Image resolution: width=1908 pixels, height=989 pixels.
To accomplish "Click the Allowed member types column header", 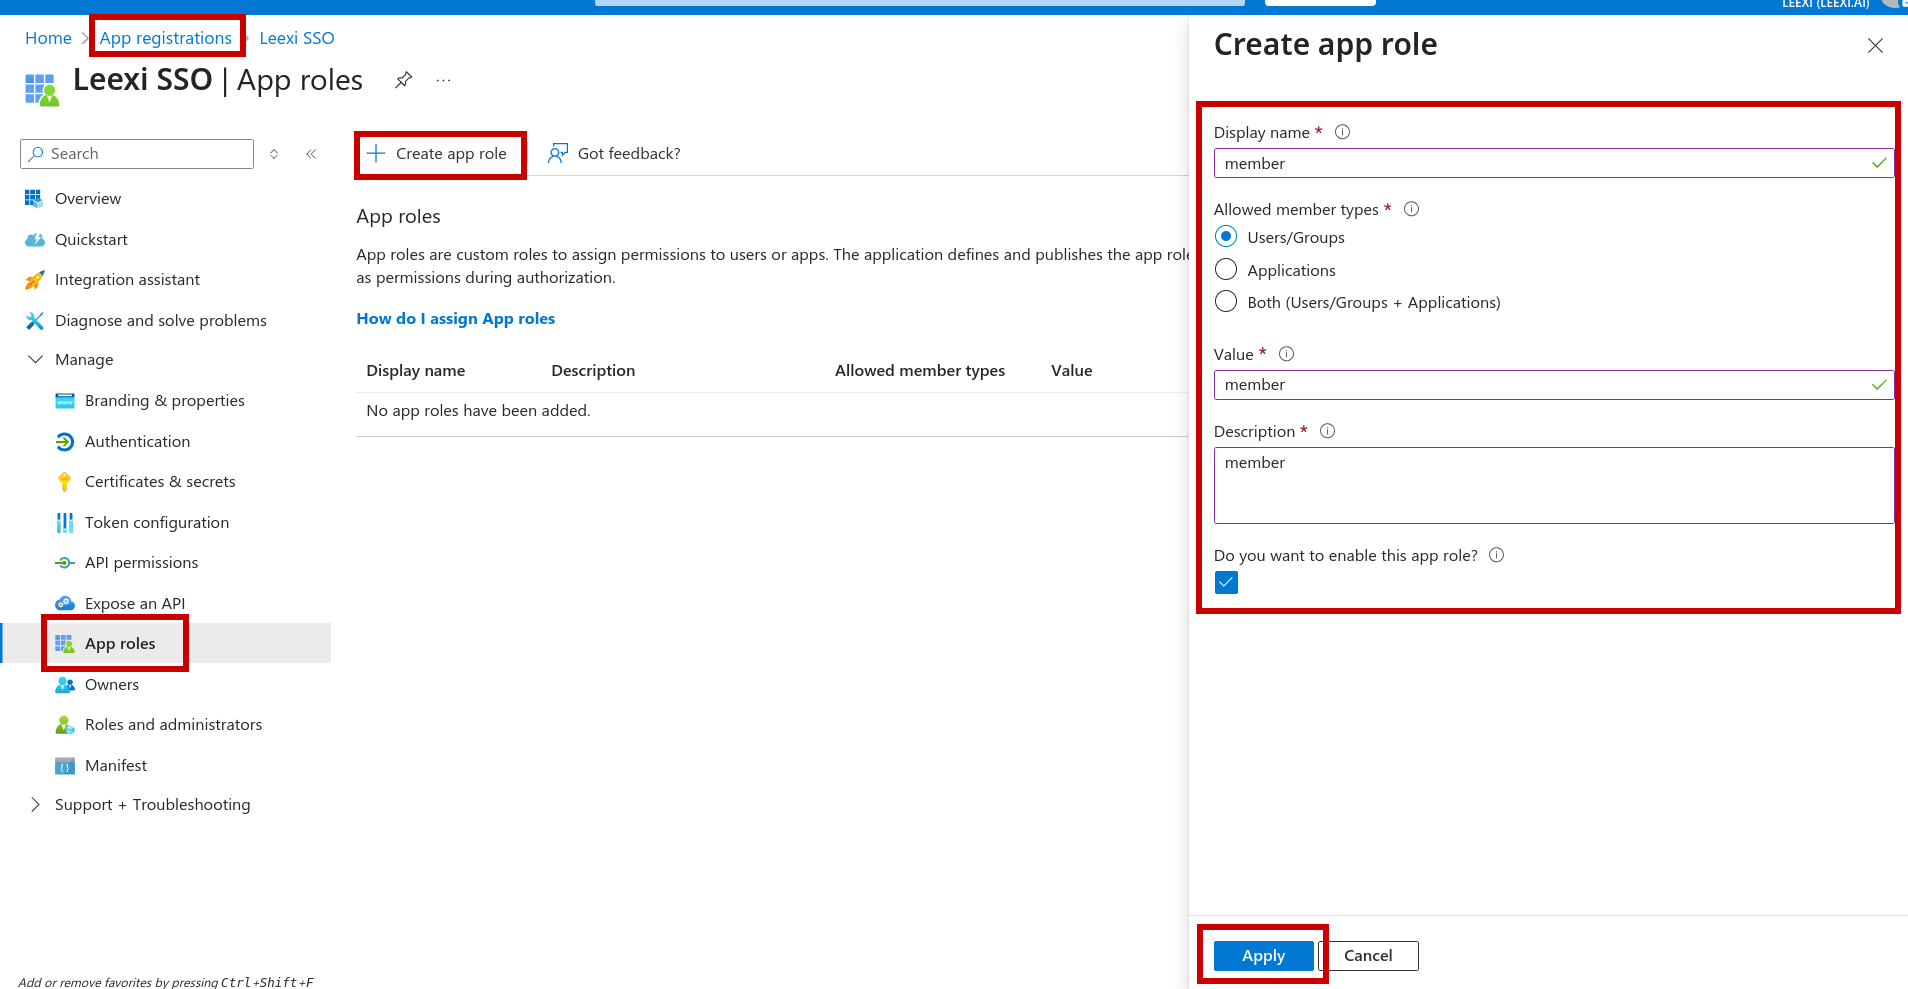I will pos(920,371).
